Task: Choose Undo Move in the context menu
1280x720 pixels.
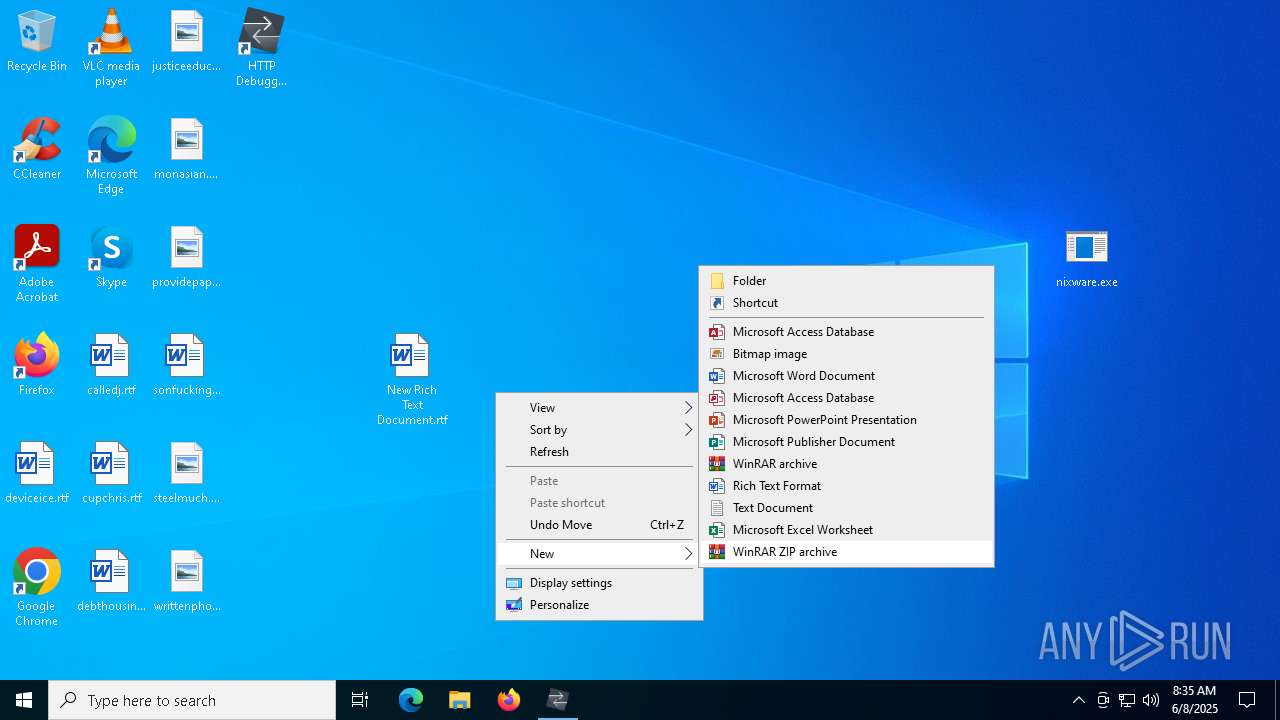Action: [x=599, y=524]
